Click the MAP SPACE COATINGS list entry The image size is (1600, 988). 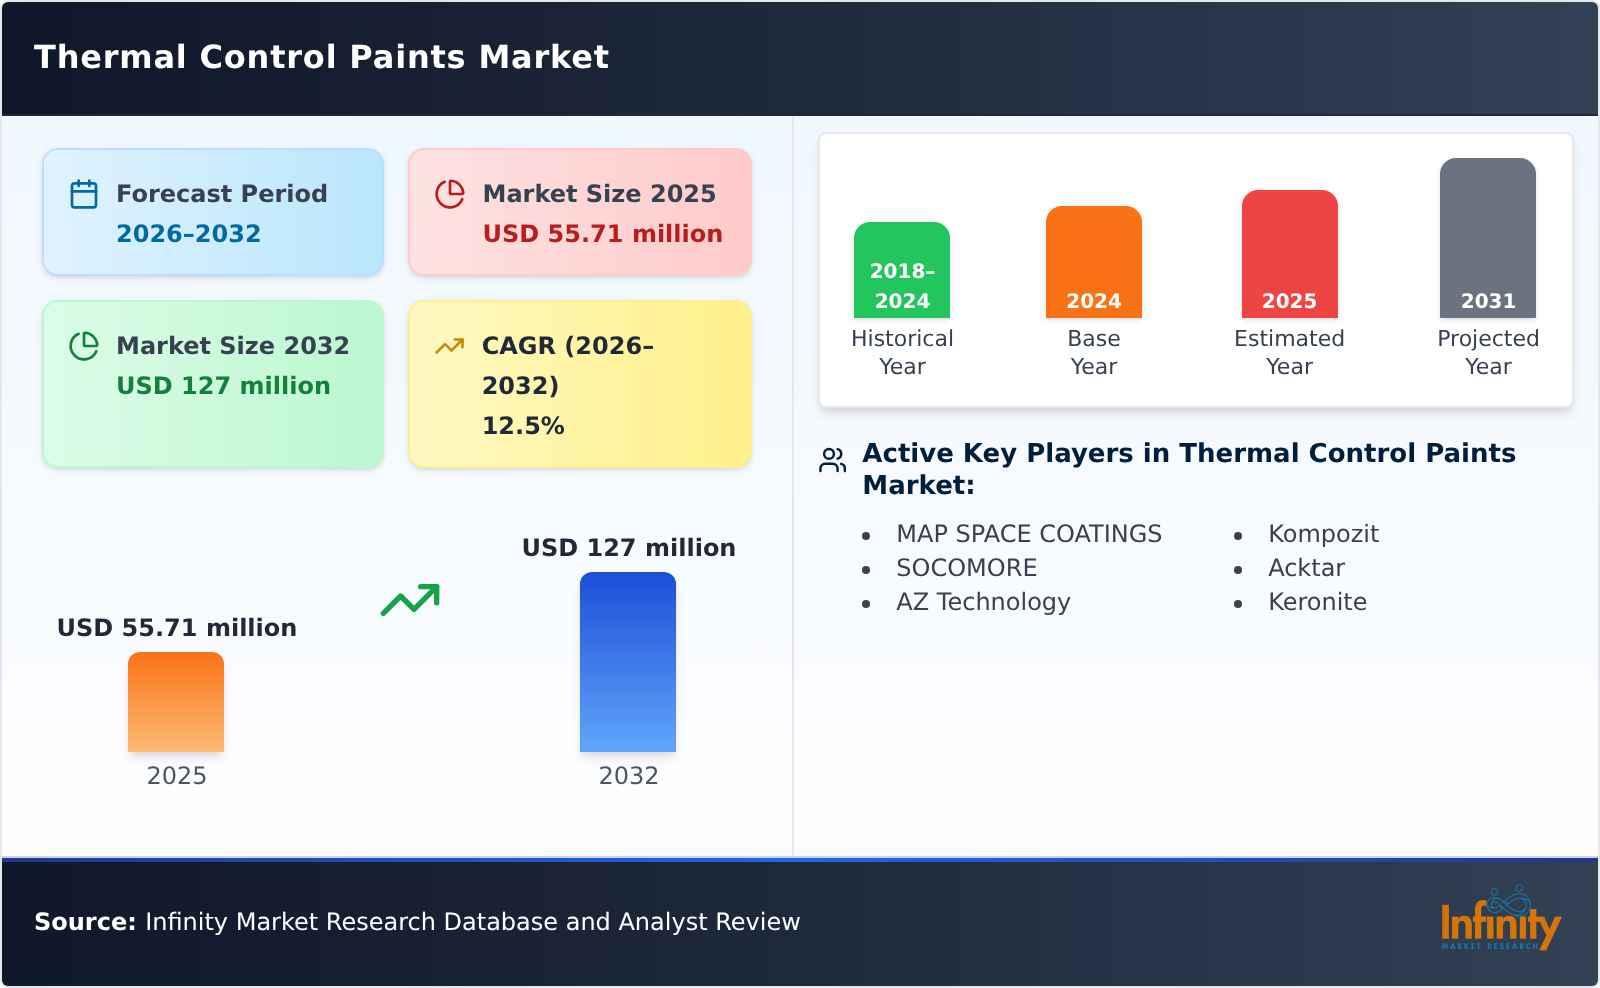click(1029, 533)
